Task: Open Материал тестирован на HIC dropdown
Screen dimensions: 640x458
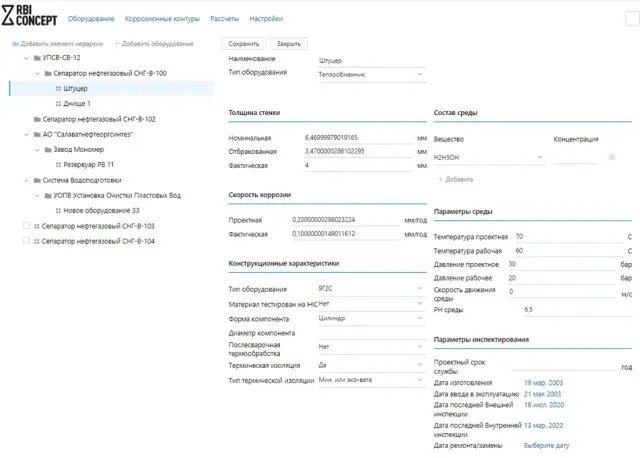Action: (372, 304)
